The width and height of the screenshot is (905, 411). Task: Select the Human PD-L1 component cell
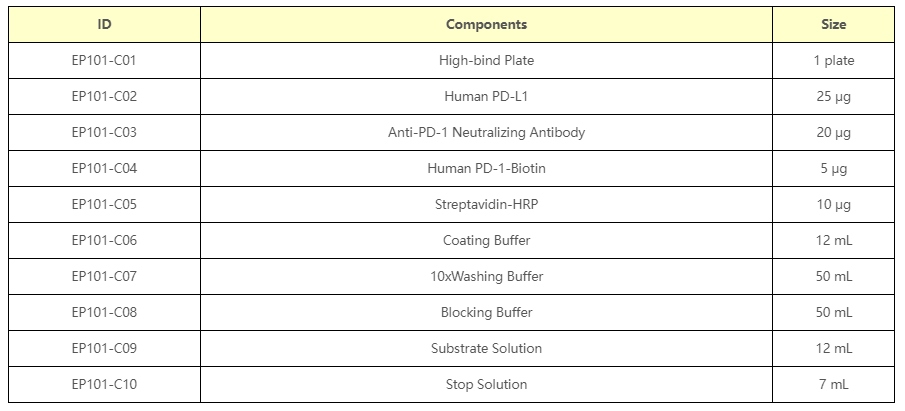(486, 96)
